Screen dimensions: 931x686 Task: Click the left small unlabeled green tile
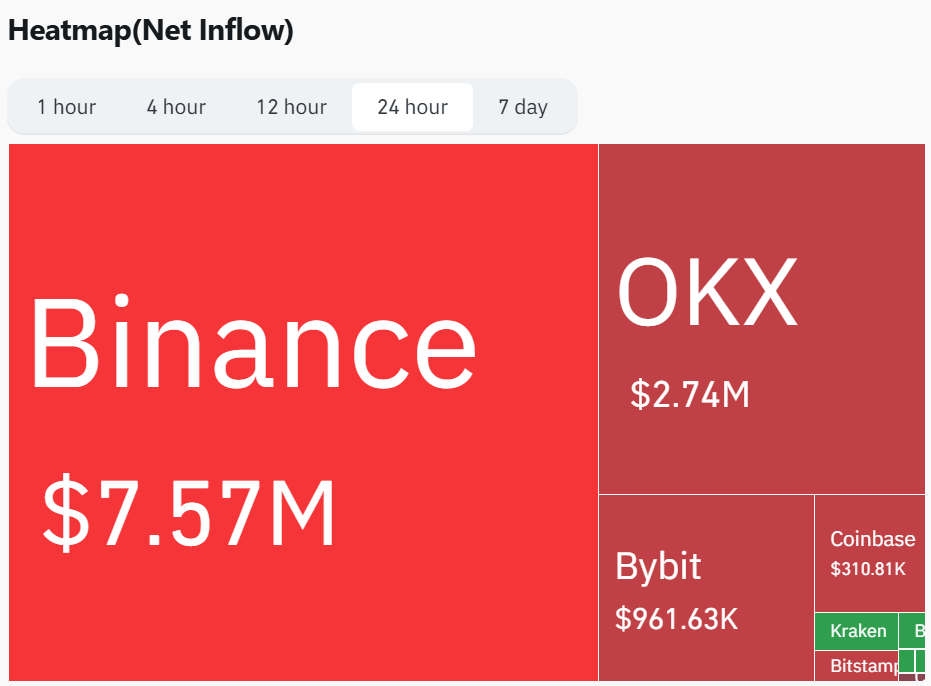(x=906, y=661)
